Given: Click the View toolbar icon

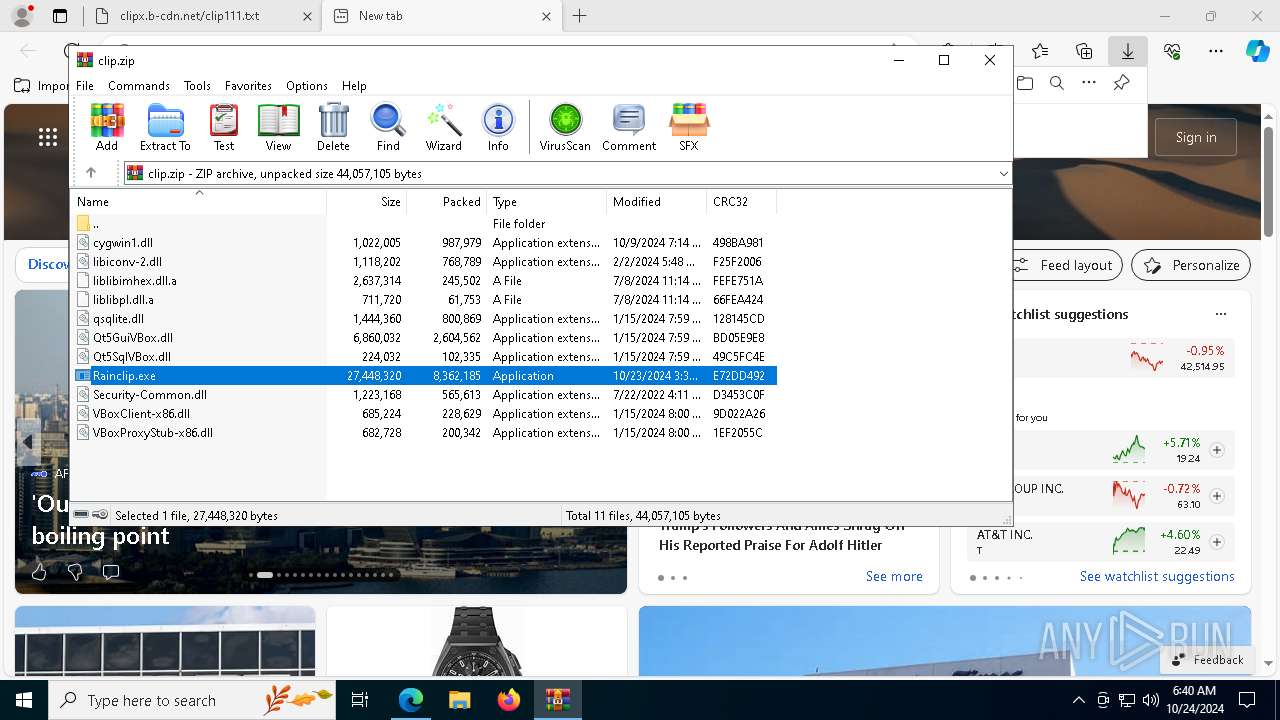Looking at the screenshot, I should (x=278, y=127).
